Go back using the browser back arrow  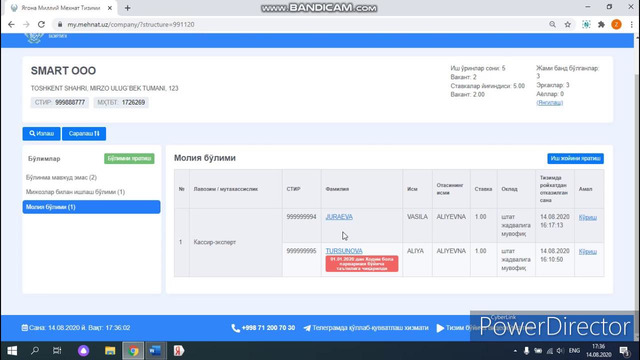tap(11, 24)
